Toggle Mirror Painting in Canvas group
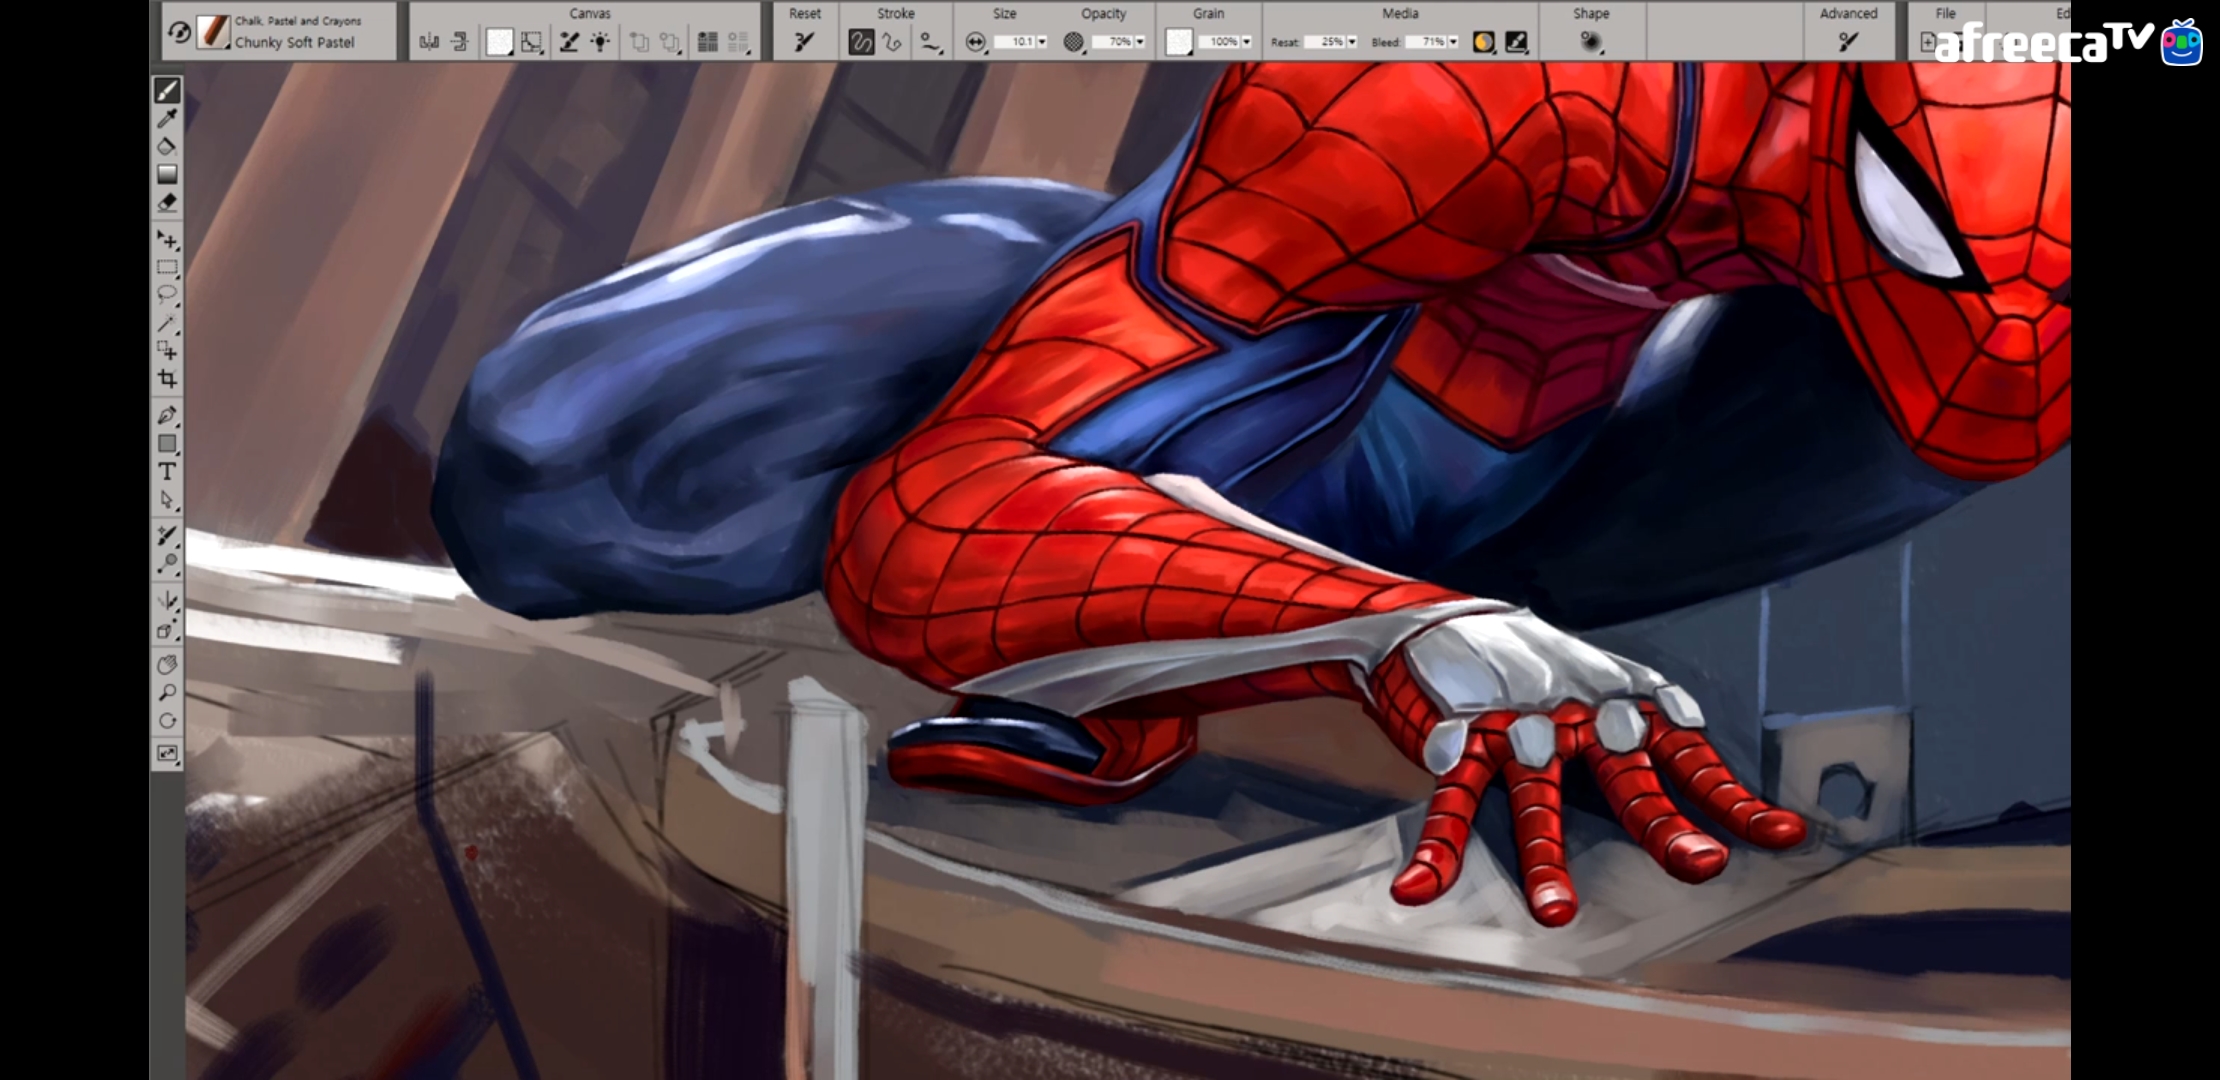Screen dimensions: 2220x1080 [429, 42]
